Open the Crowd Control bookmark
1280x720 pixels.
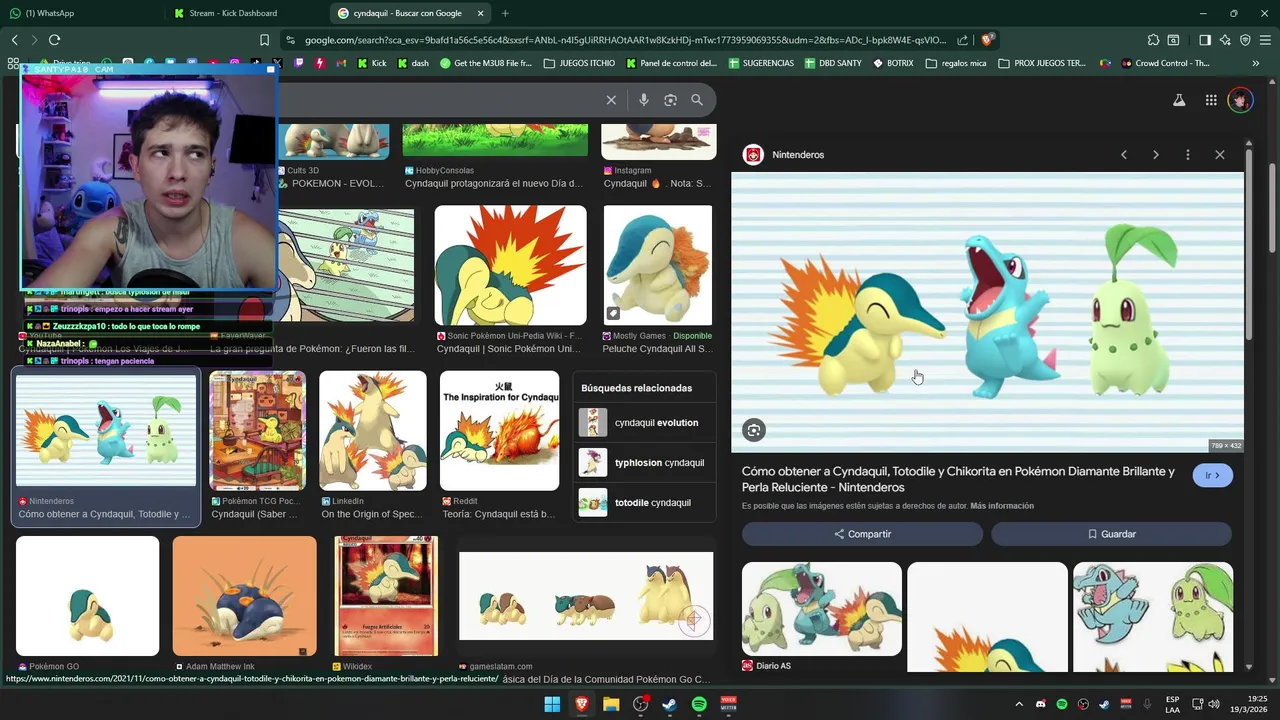click(x=1164, y=63)
